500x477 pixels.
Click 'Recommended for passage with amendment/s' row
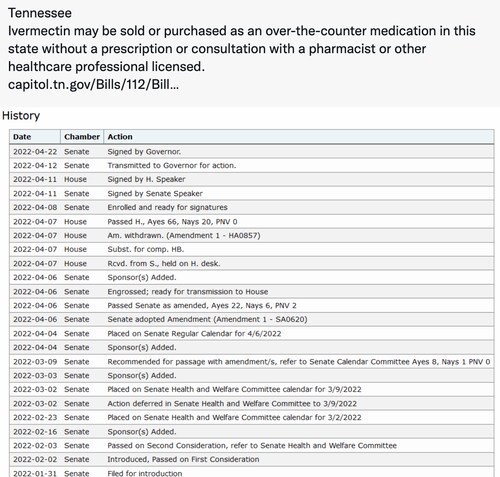click(x=252, y=362)
